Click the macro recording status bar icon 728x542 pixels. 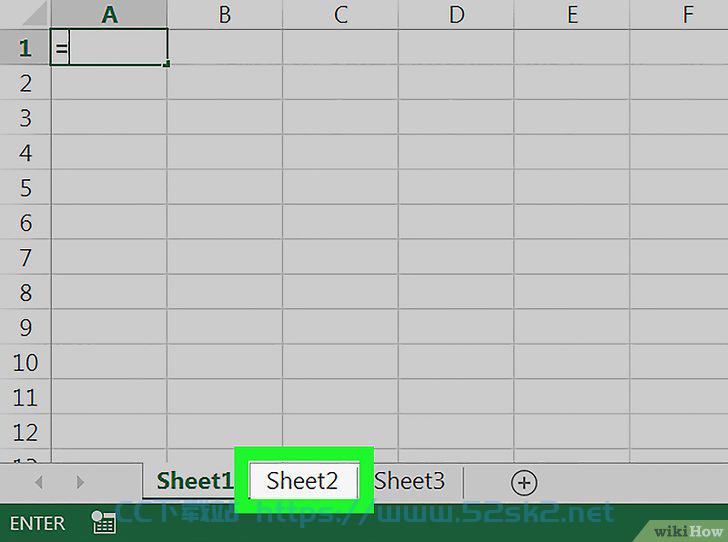(104, 522)
